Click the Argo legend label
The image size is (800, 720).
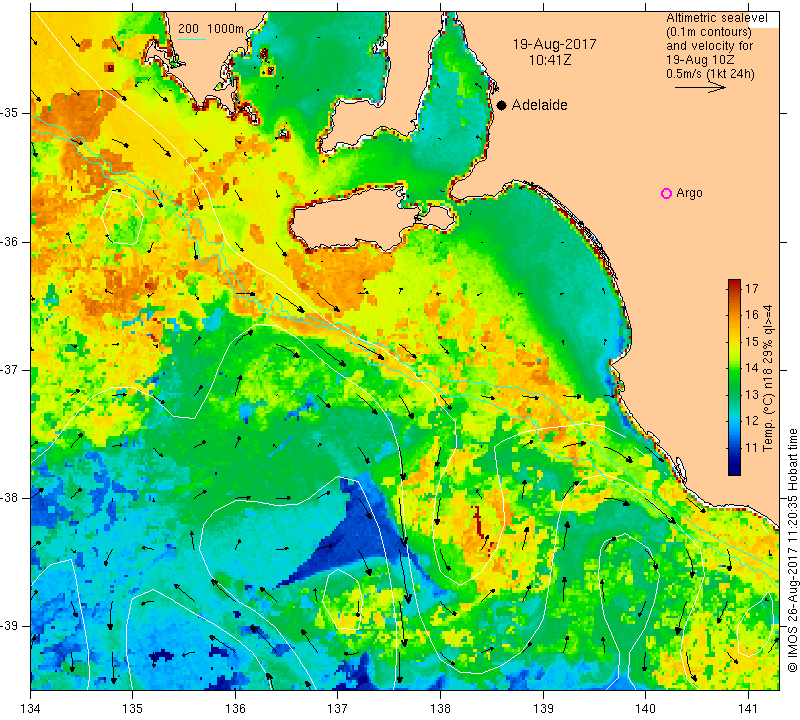pos(689,193)
